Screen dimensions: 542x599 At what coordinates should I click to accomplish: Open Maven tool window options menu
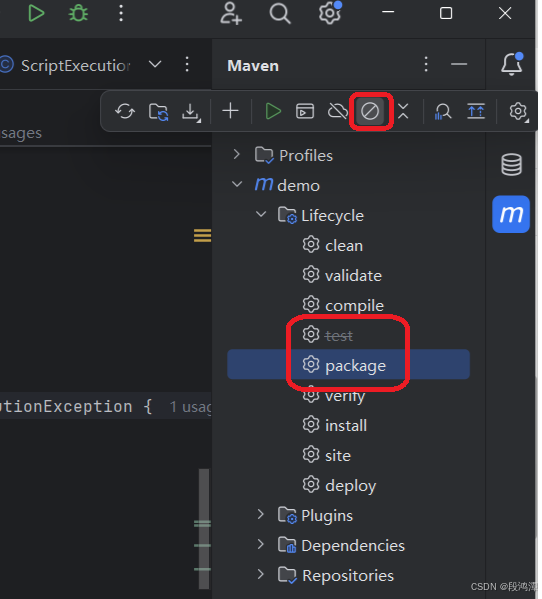(x=426, y=64)
